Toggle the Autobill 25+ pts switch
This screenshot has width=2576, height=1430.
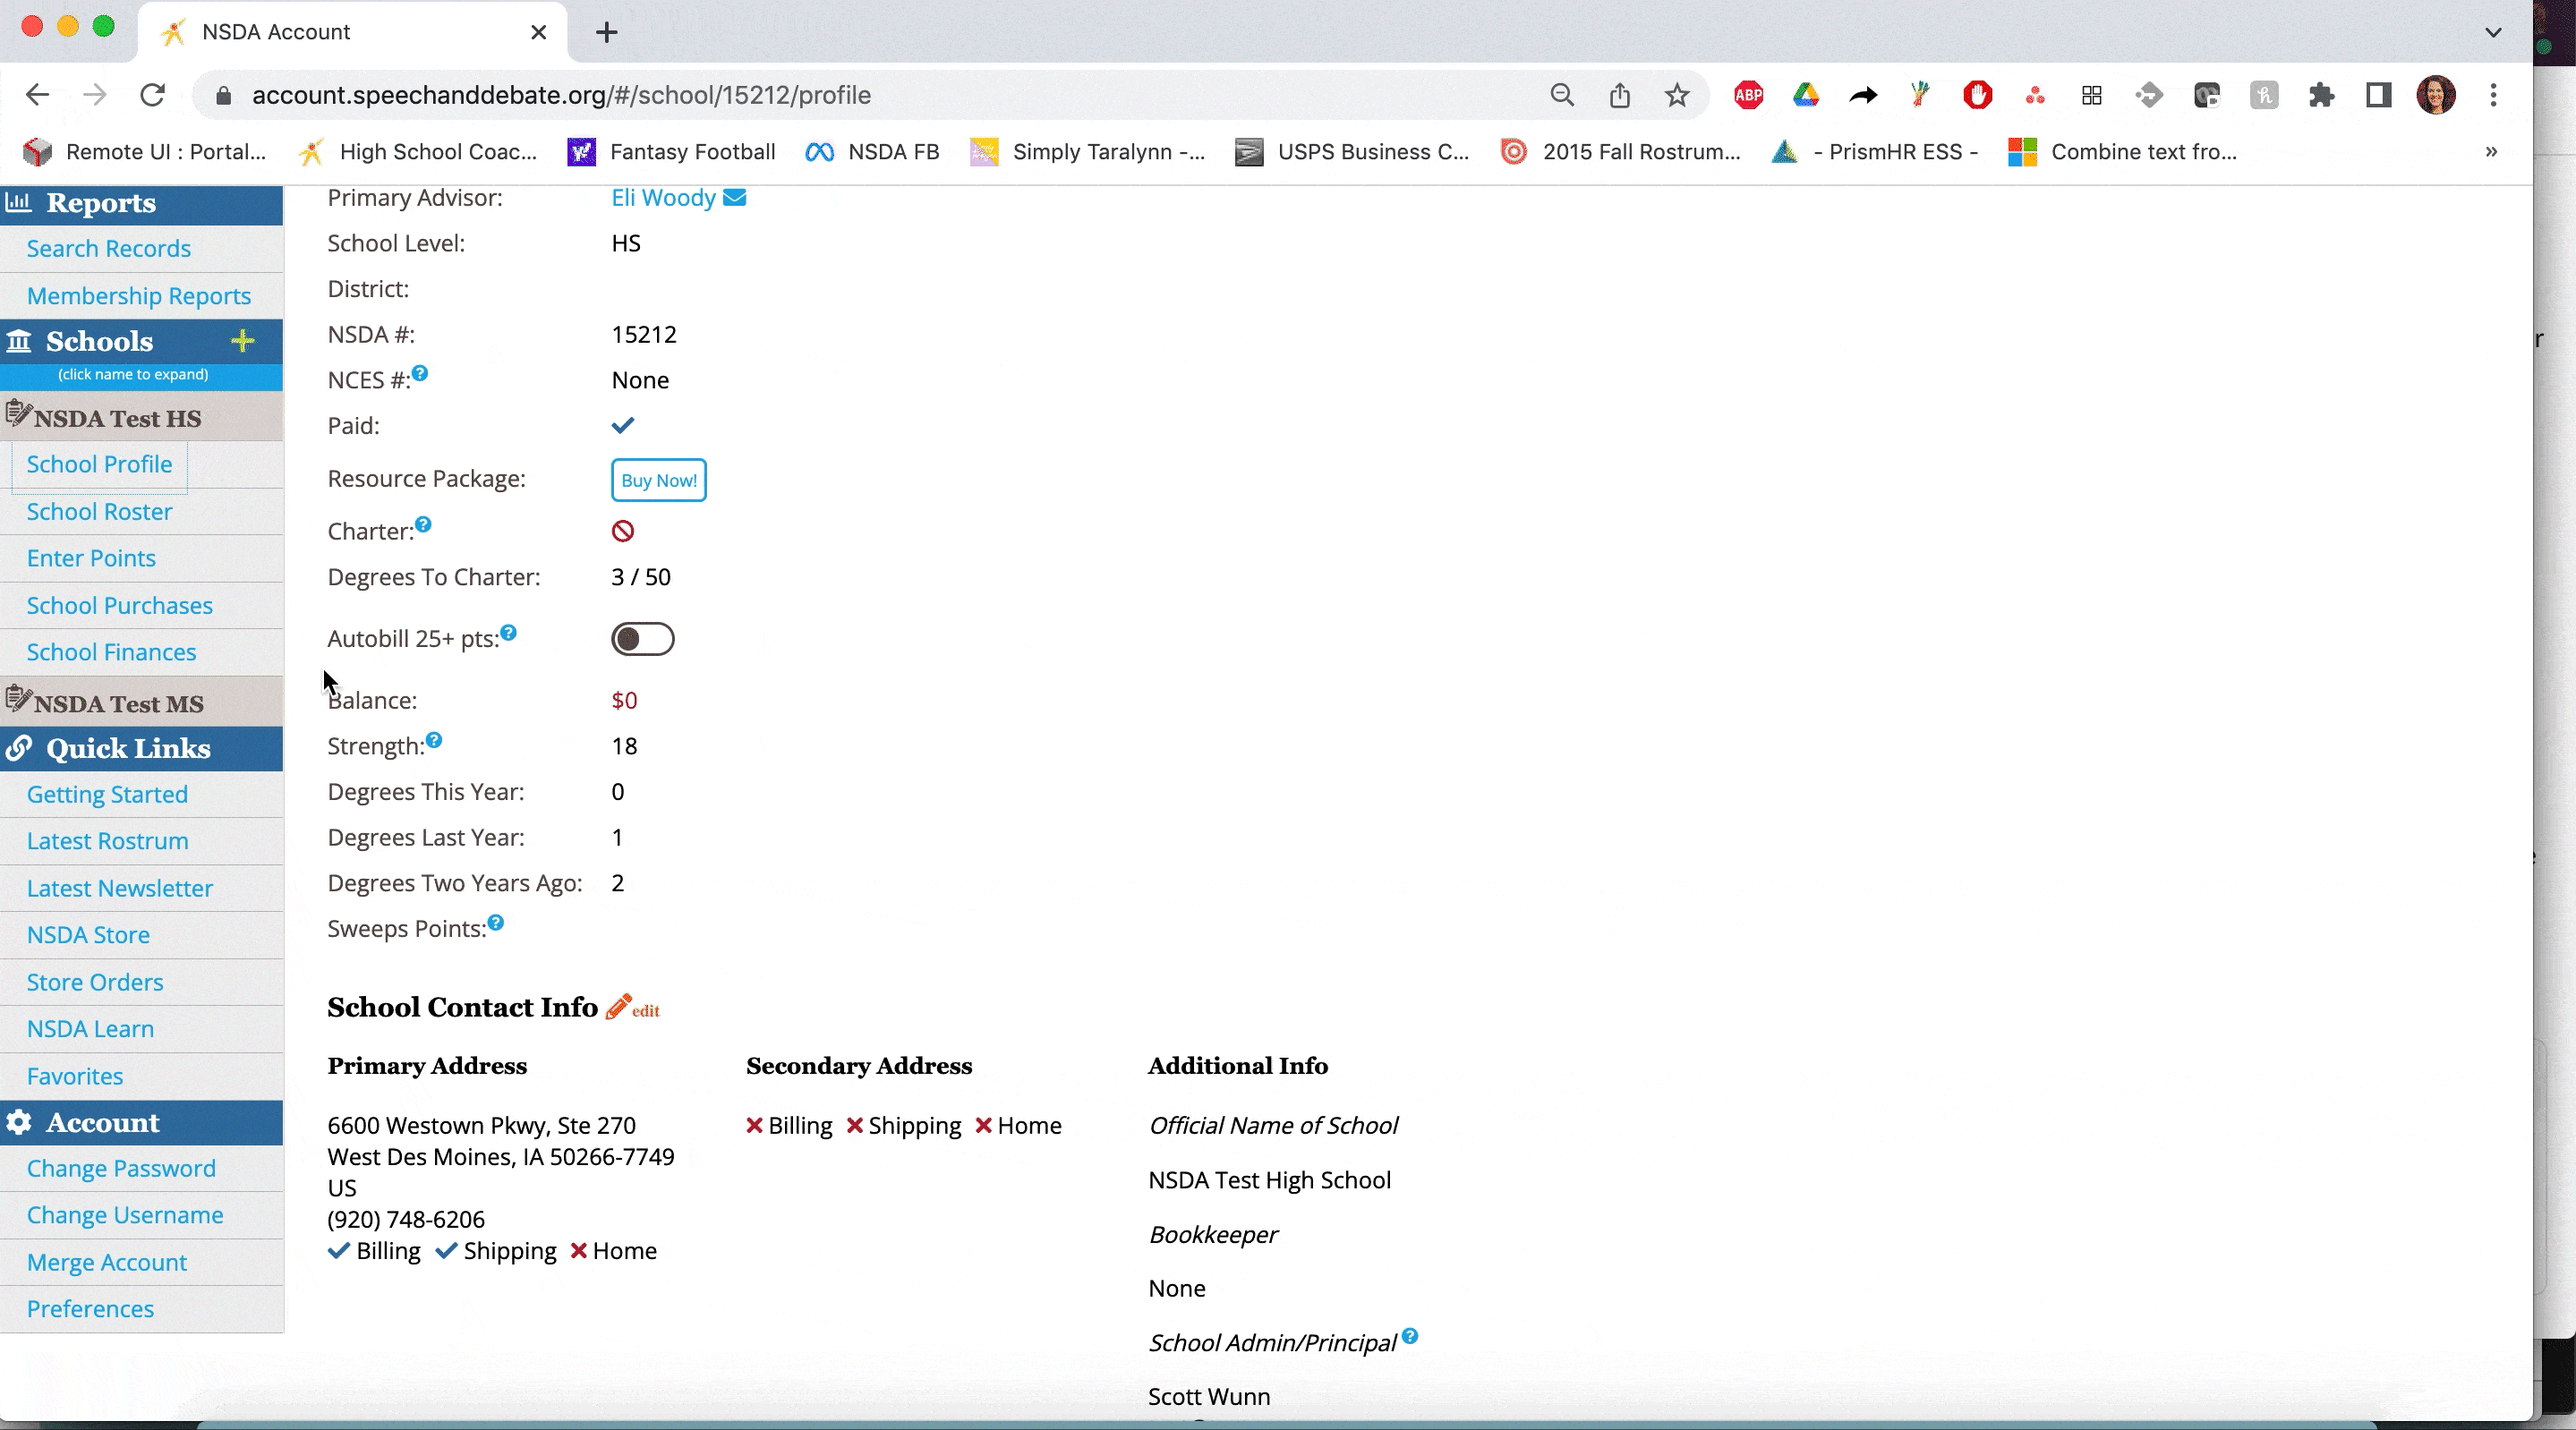click(x=643, y=639)
